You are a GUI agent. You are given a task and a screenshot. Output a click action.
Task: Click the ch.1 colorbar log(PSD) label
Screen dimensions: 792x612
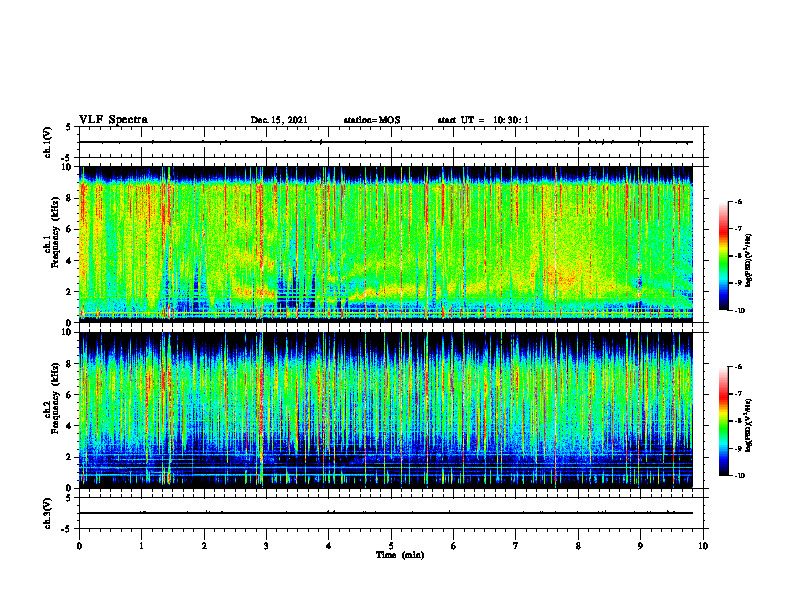(749, 260)
